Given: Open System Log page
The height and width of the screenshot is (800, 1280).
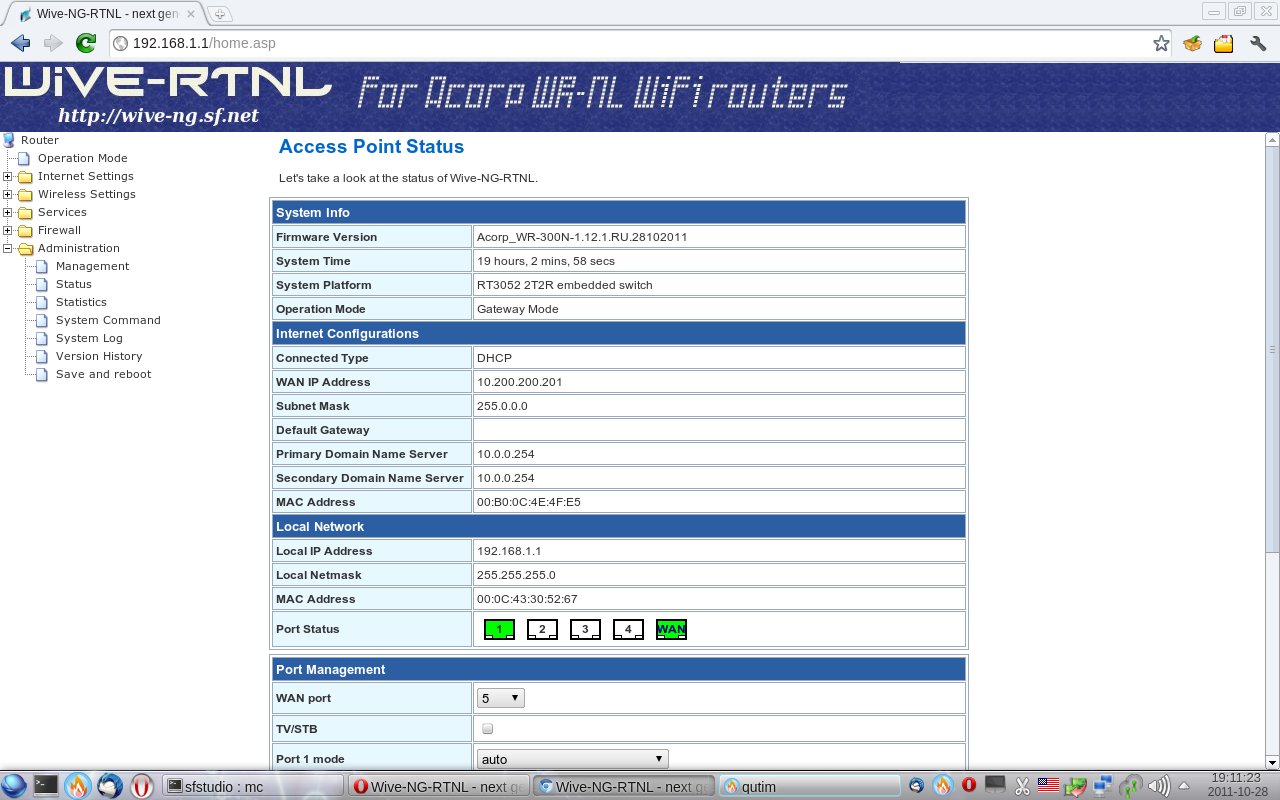Looking at the screenshot, I should (x=89, y=338).
